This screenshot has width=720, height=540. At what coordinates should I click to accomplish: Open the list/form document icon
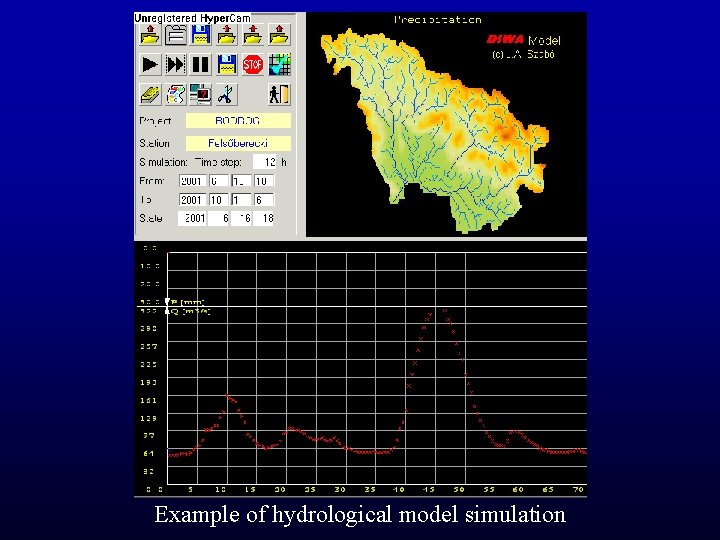(x=176, y=35)
